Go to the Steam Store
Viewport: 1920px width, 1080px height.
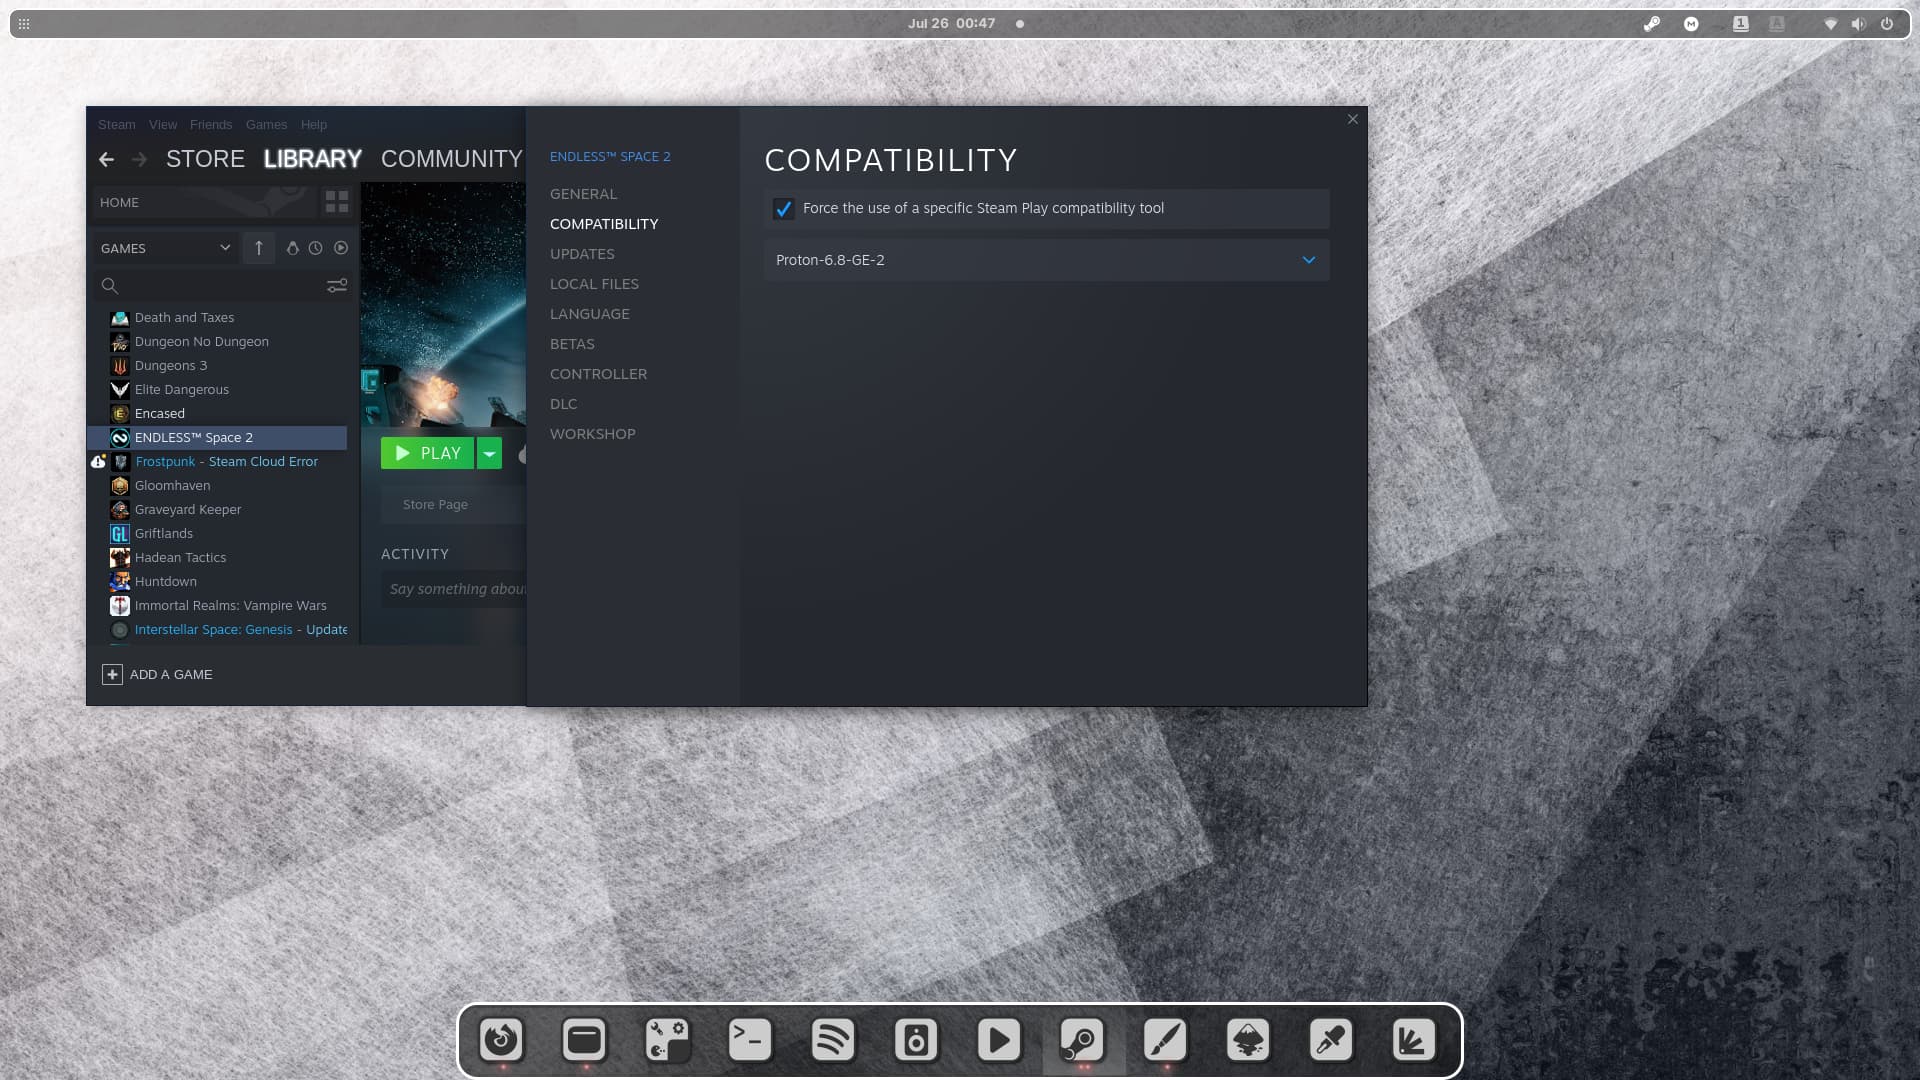pyautogui.click(x=205, y=159)
